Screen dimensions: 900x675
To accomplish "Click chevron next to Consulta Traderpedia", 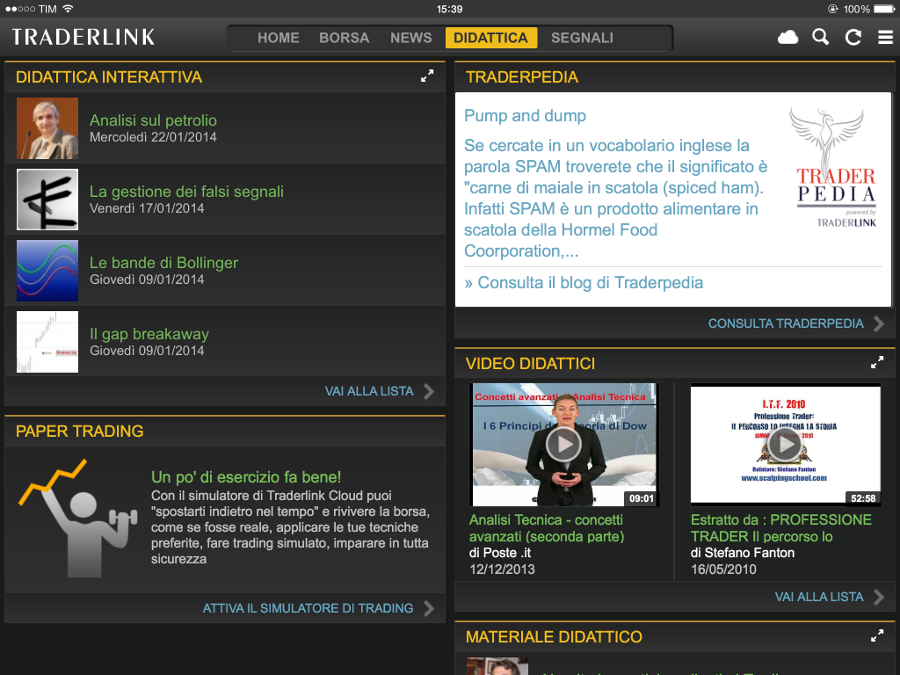I will click(x=878, y=324).
